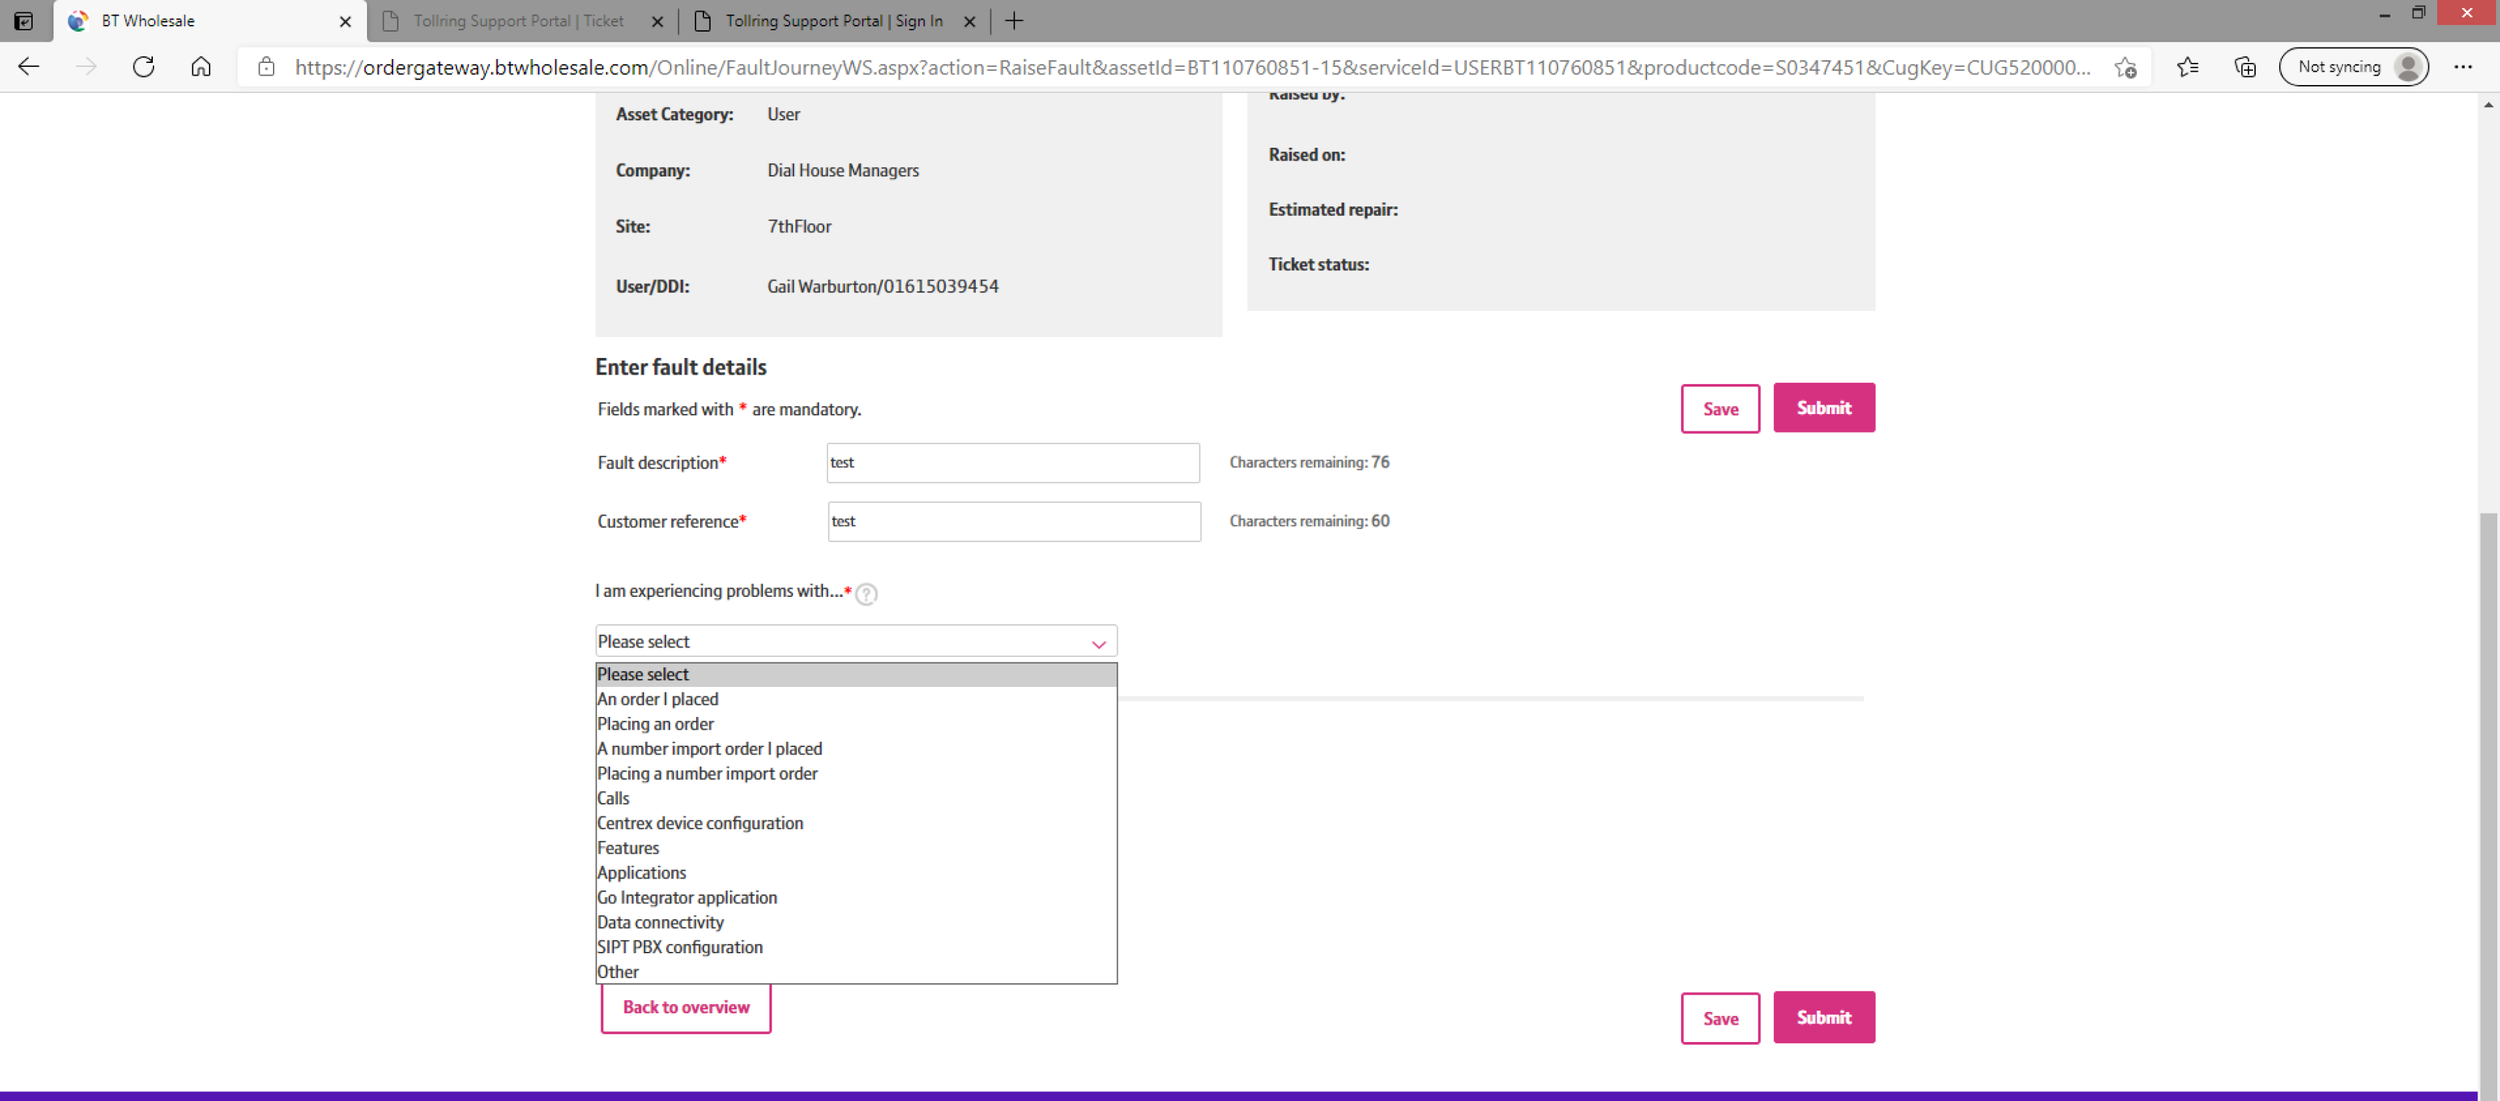Click the Fault description text field
This screenshot has width=2500, height=1101.
[1012, 463]
